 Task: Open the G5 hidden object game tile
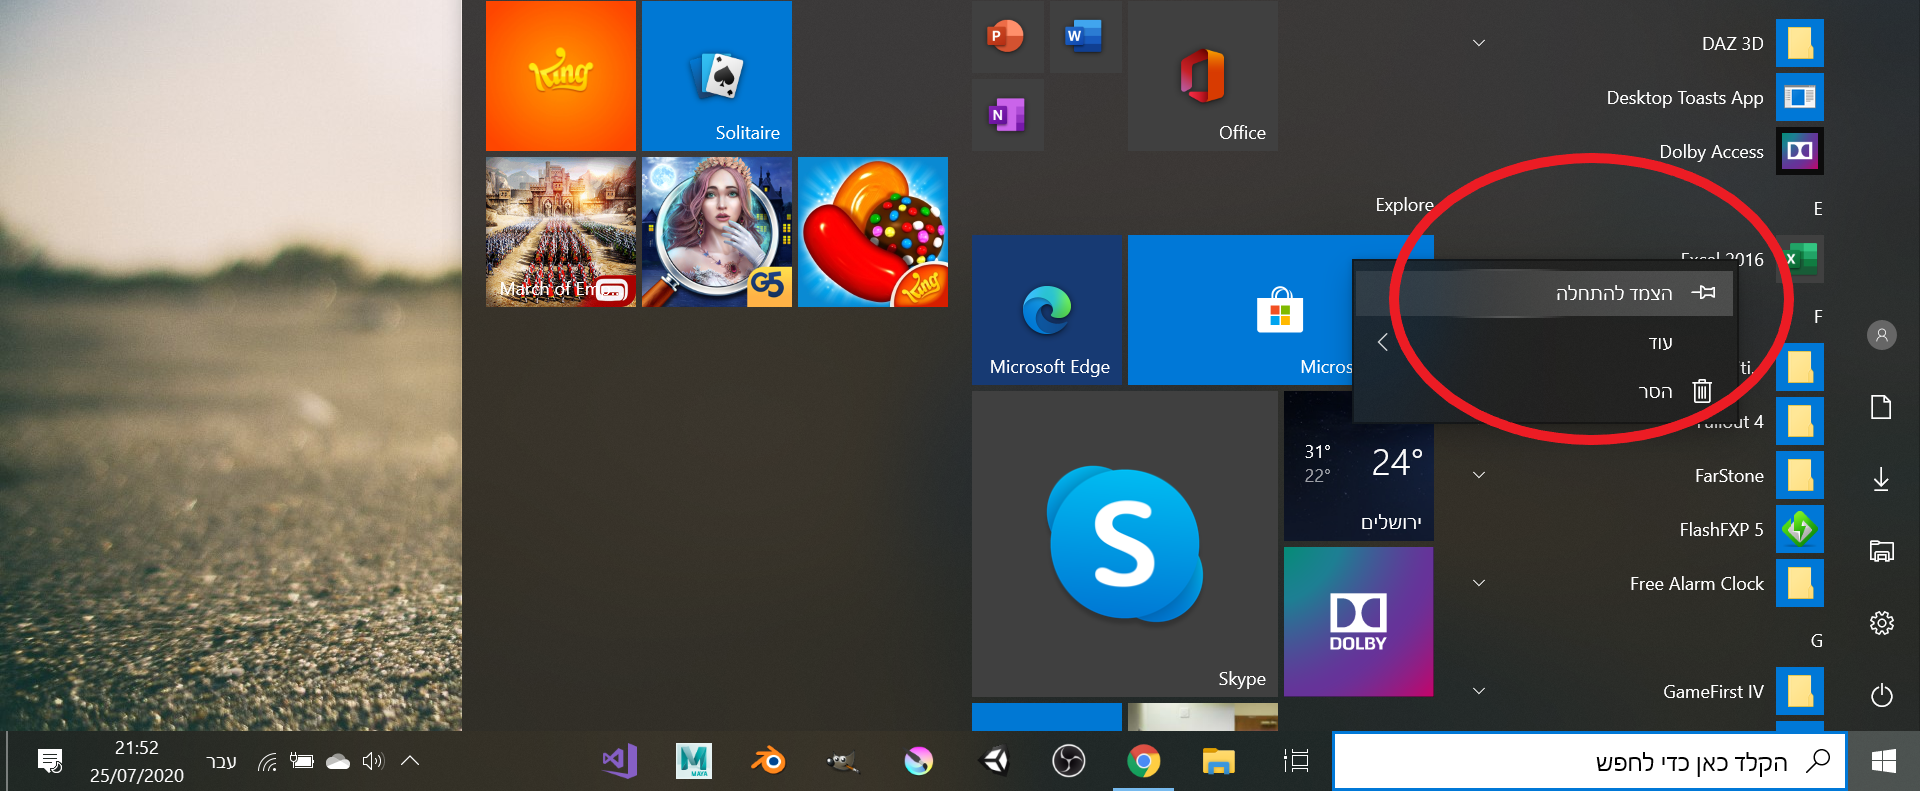(x=717, y=232)
